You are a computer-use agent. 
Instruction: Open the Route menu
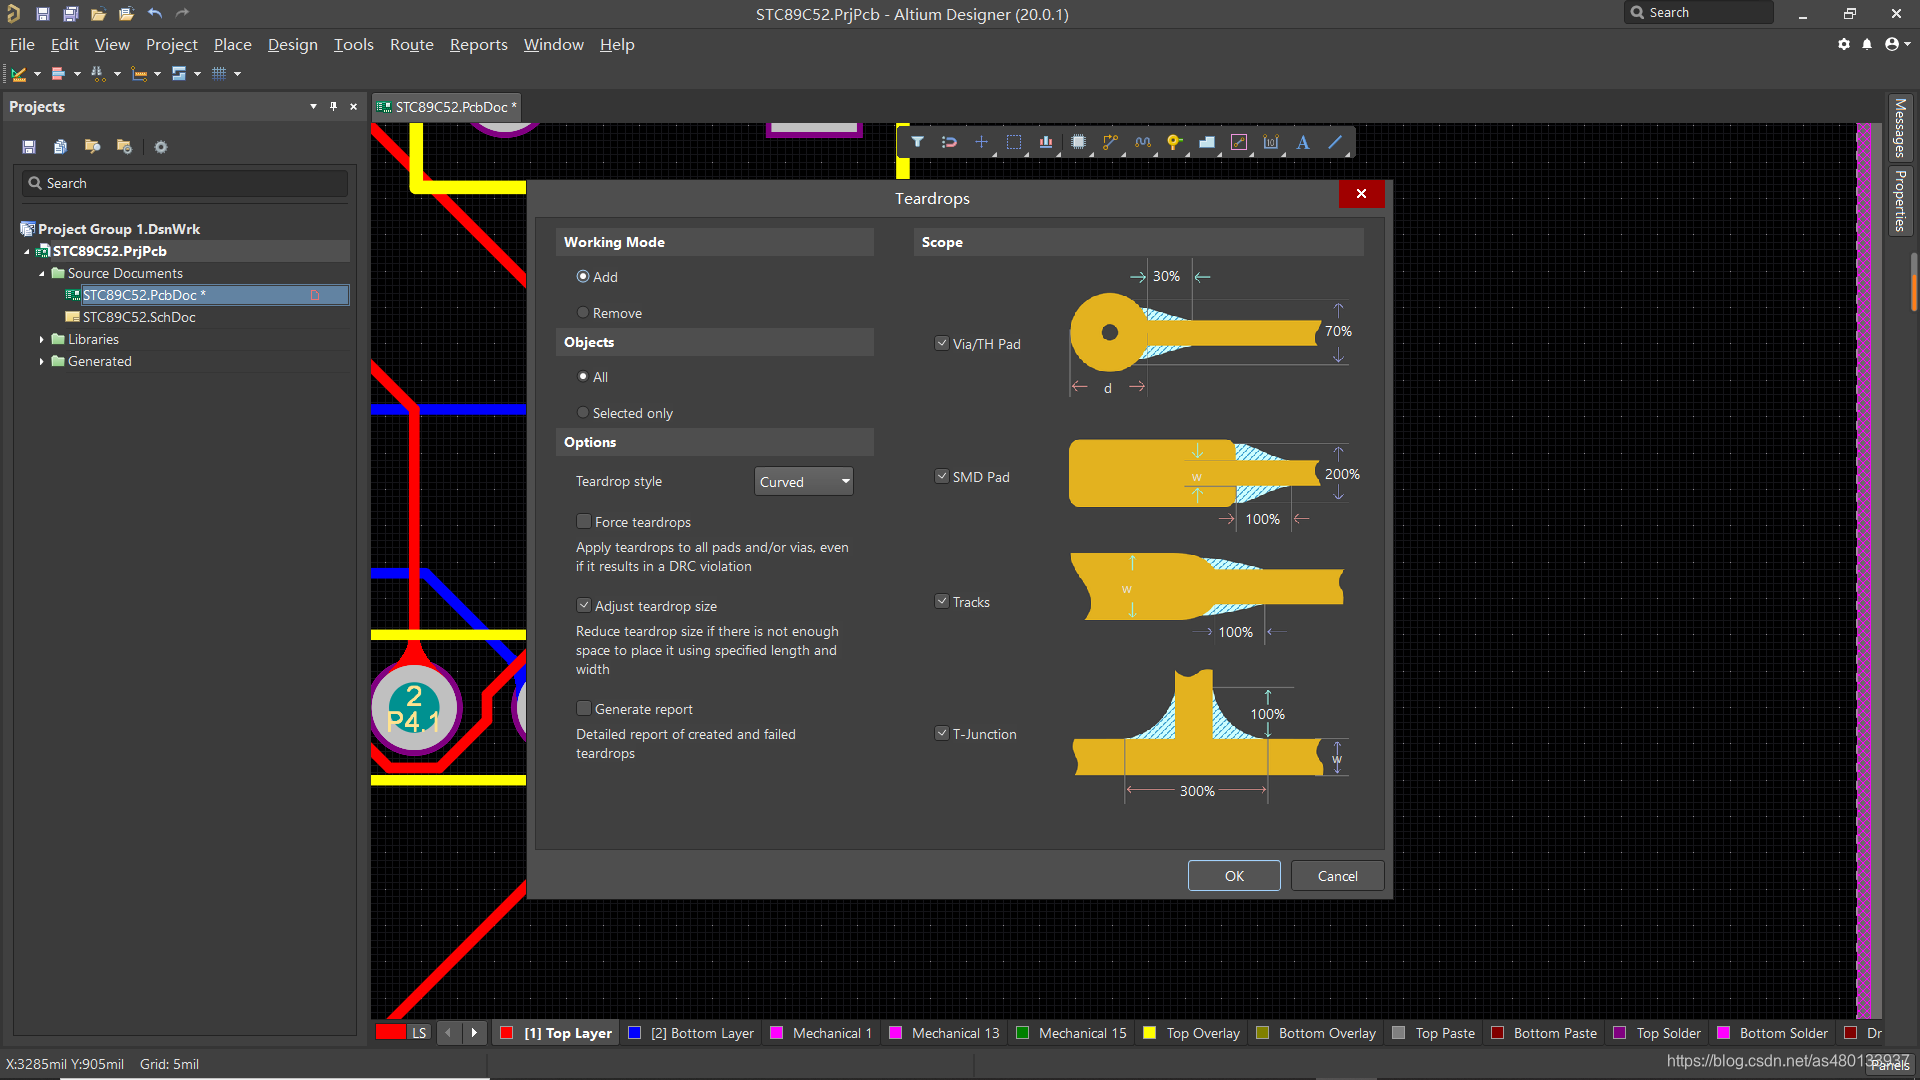pyautogui.click(x=411, y=44)
